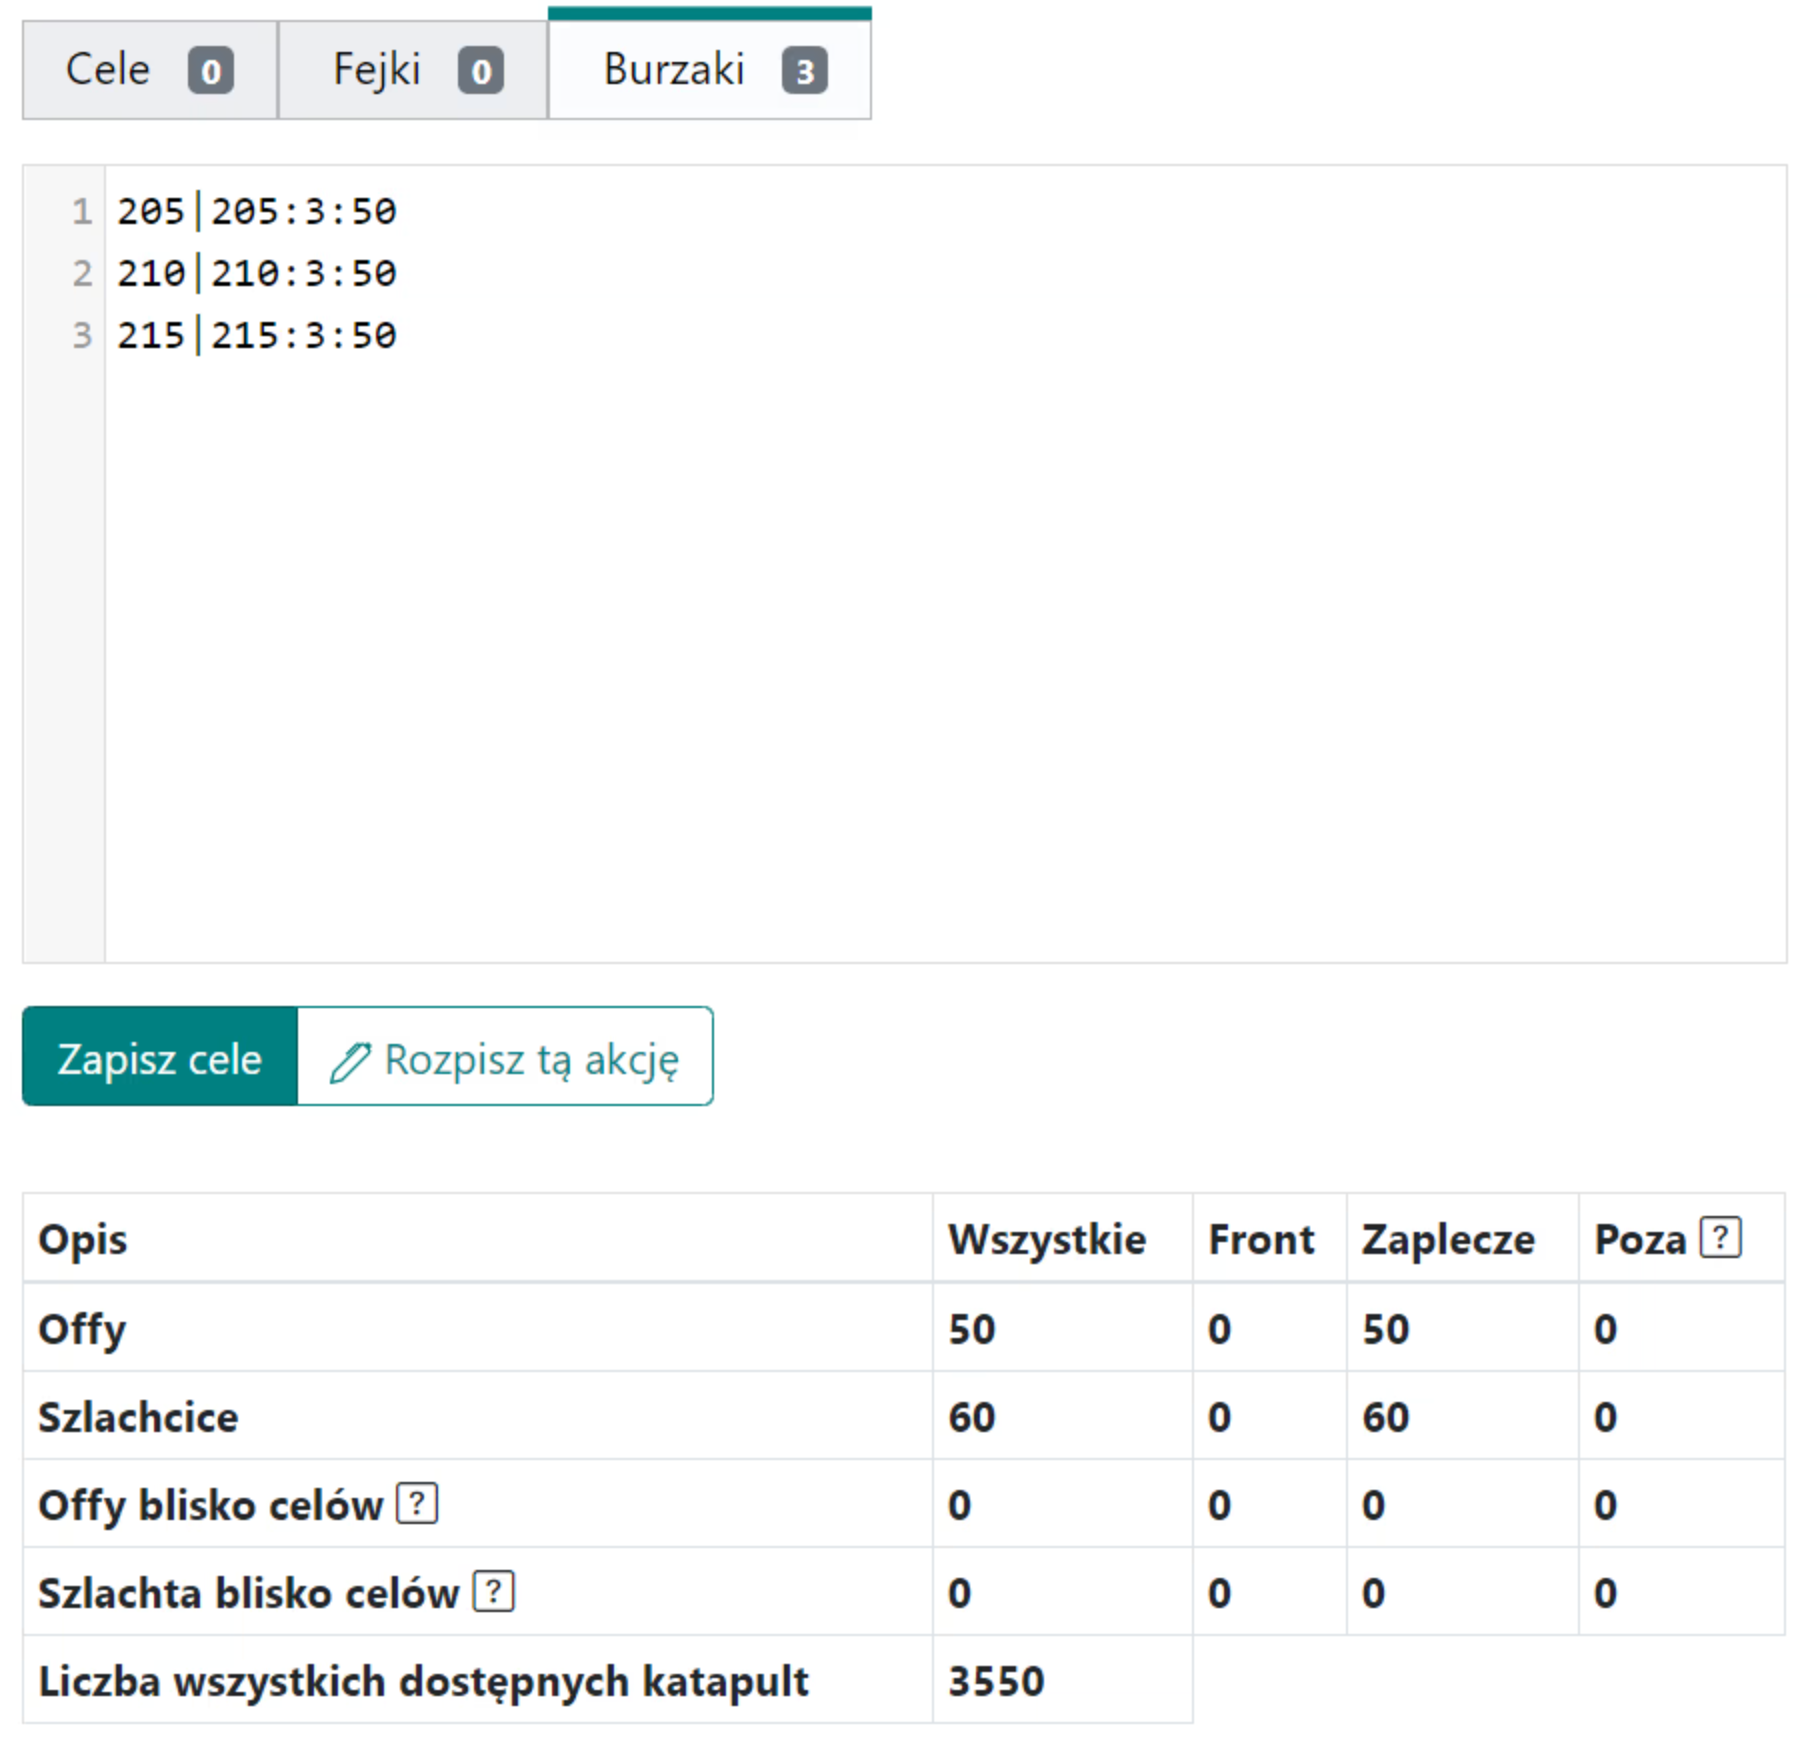This screenshot has width=1817, height=1745.
Task: Click help icon beside Szlachta blisko celów
Action: (x=493, y=1591)
